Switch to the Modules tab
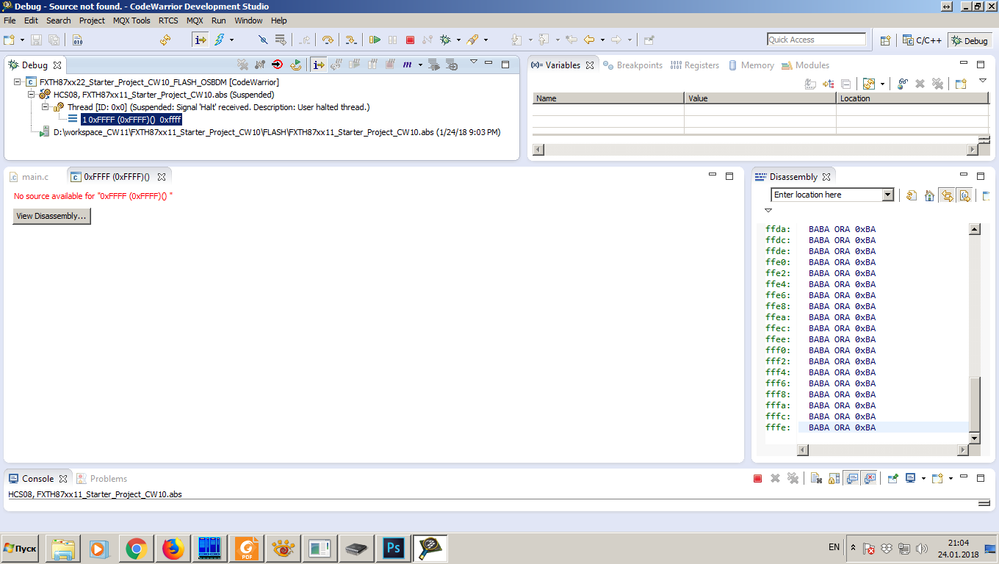The image size is (999, 564). (805, 65)
